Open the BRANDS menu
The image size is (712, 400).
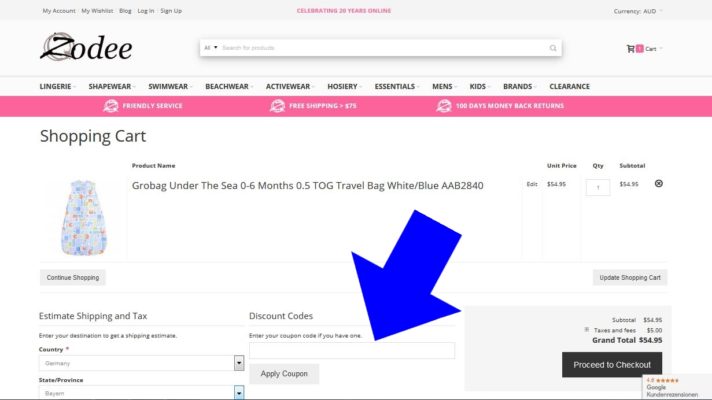click(x=519, y=86)
